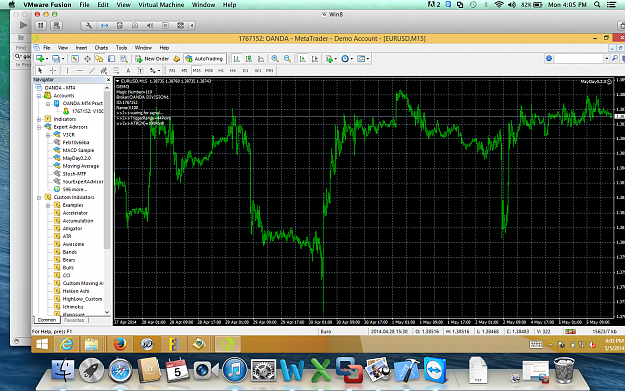
Task: Open the indicators list dropdown
Action: (331, 59)
